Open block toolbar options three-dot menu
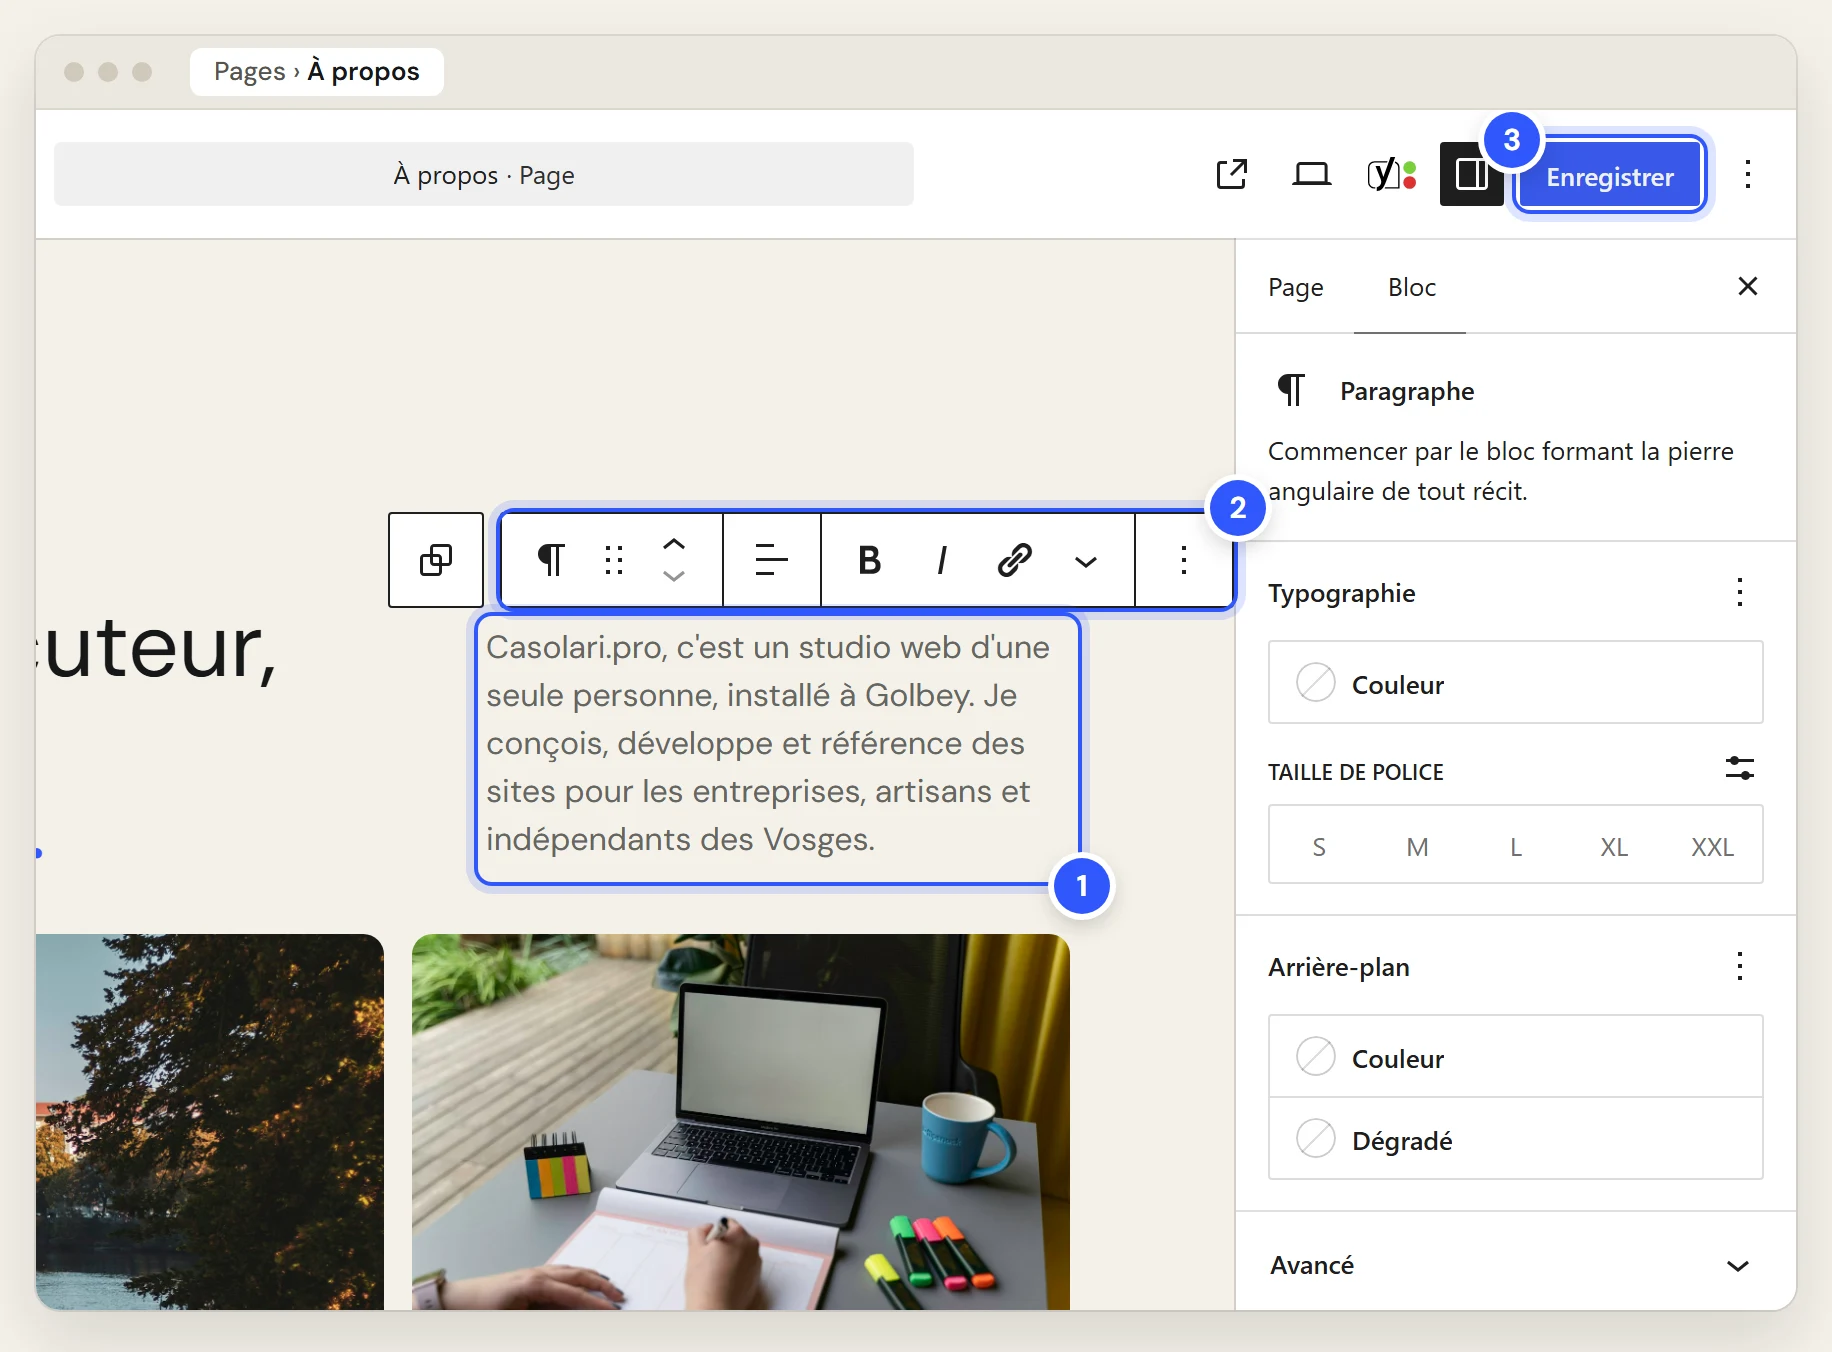This screenshot has width=1832, height=1352. [x=1184, y=560]
